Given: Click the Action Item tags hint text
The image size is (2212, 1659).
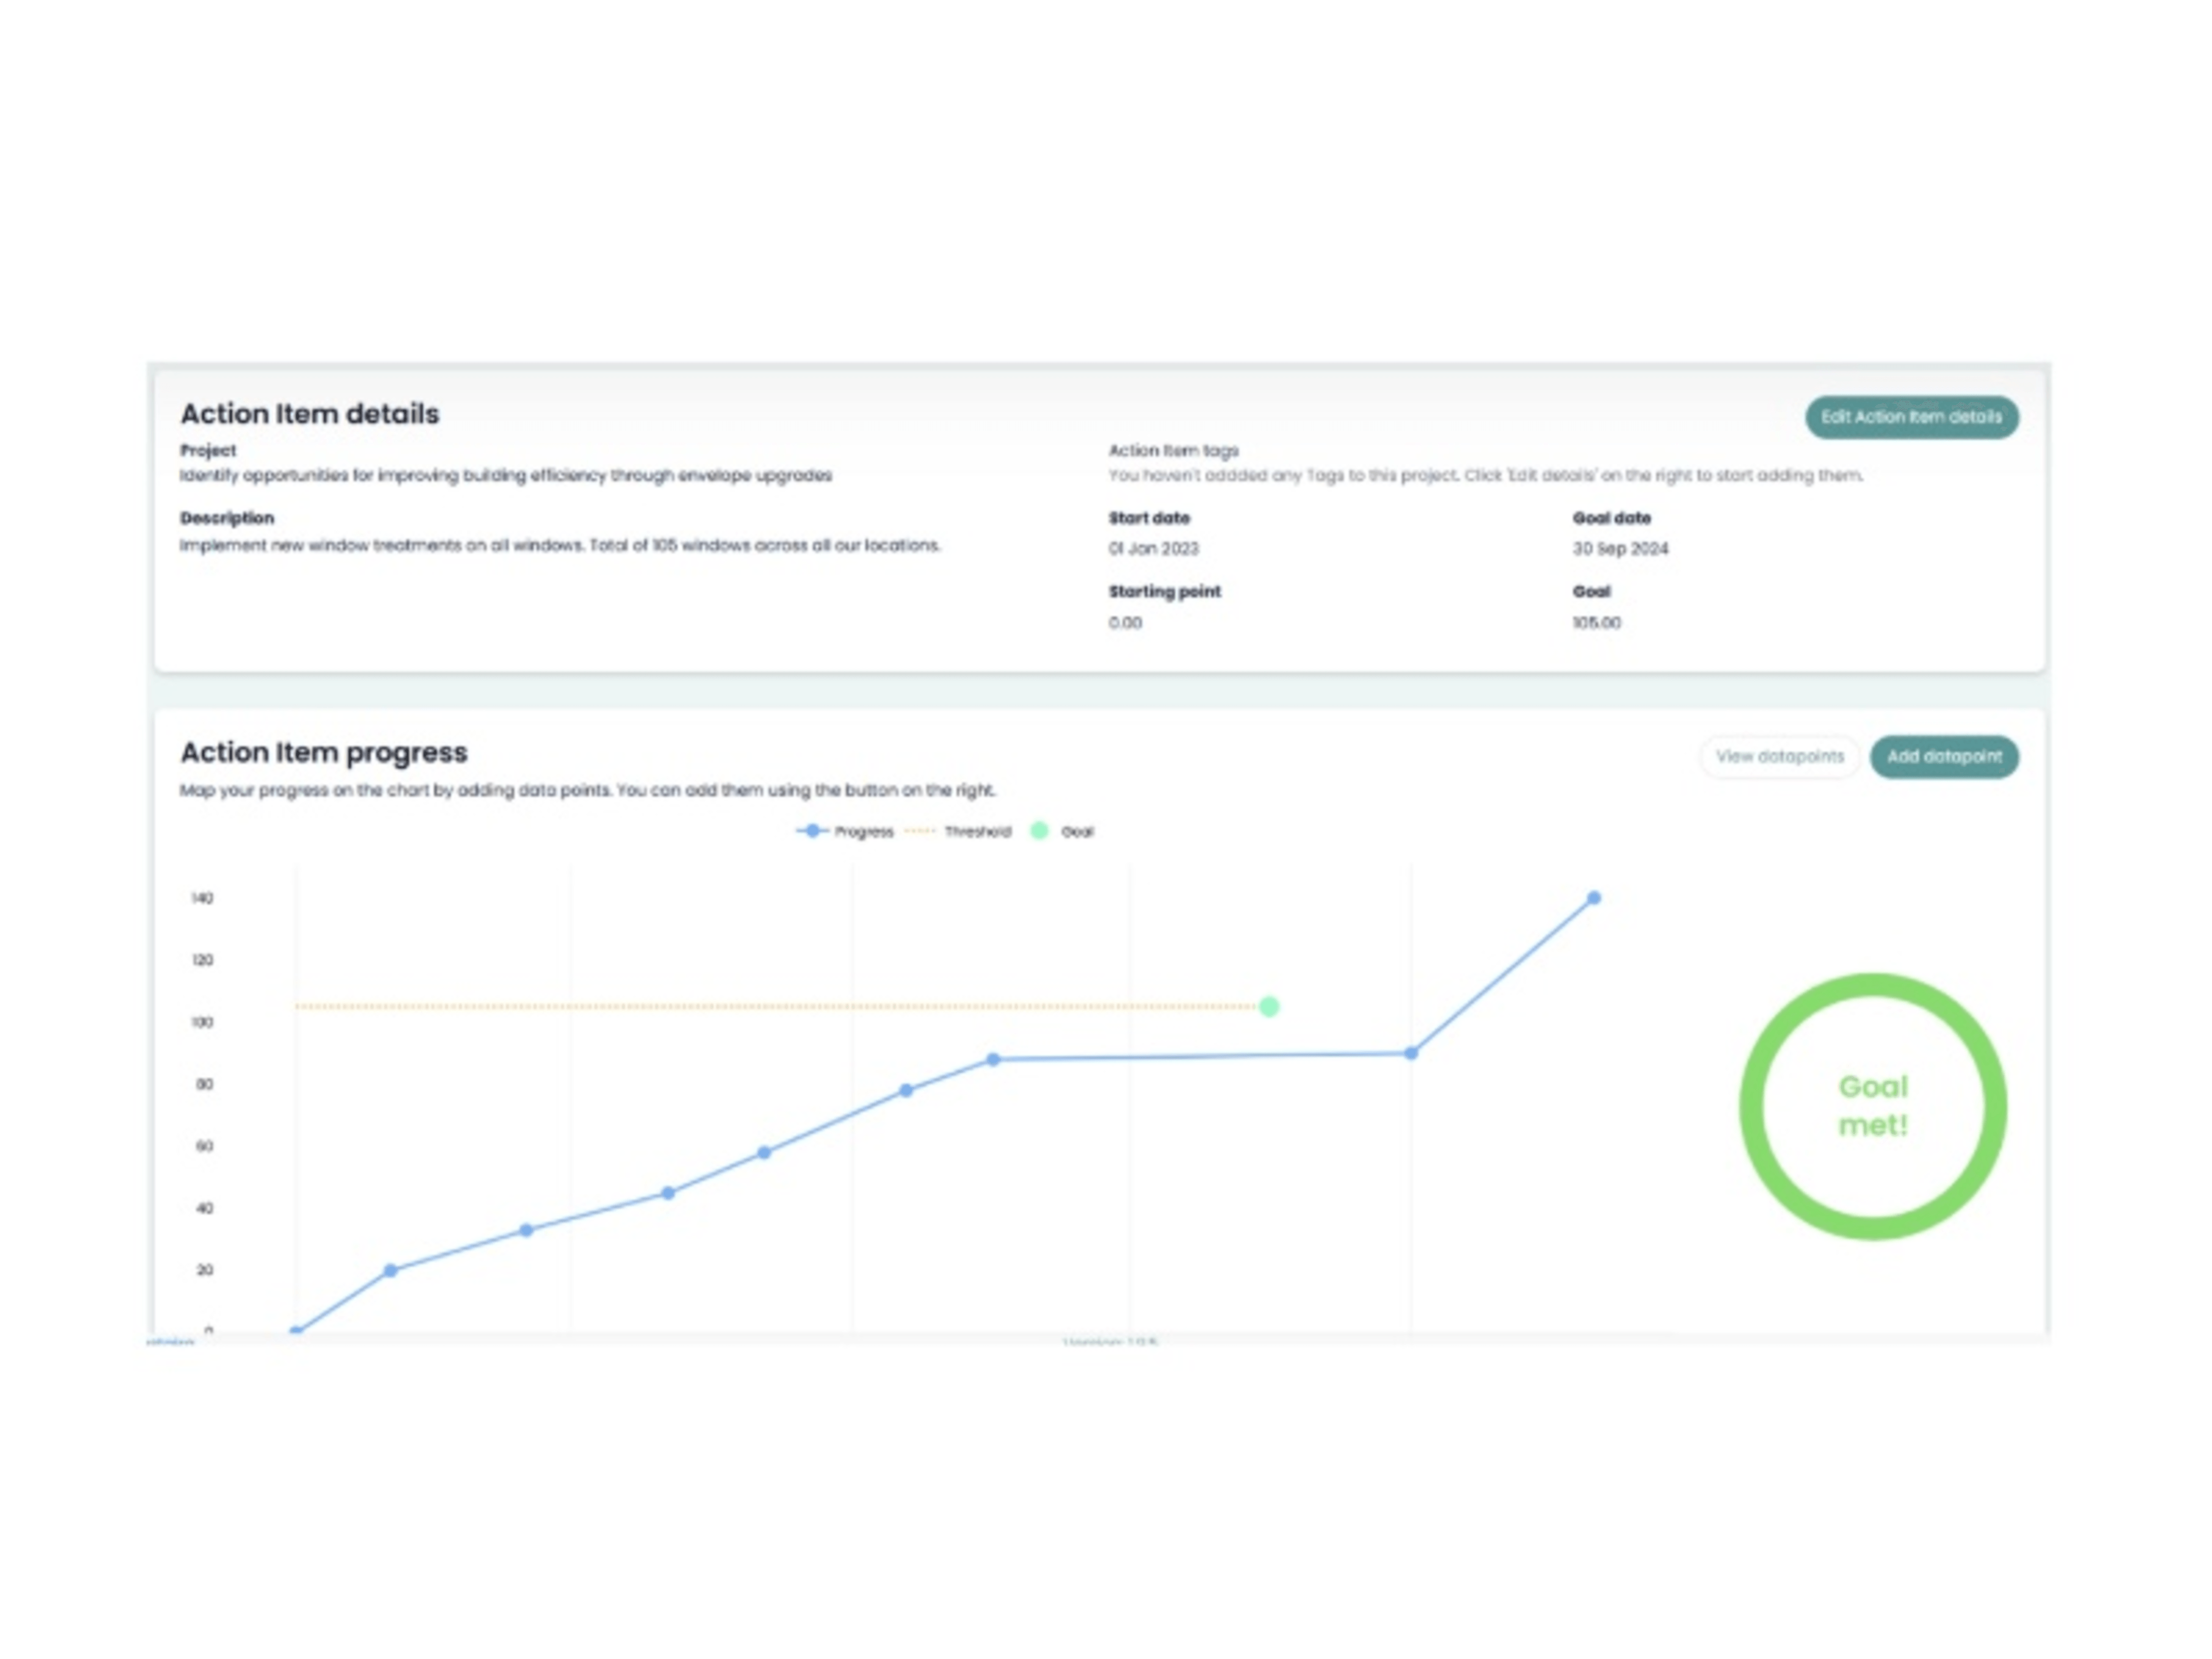Looking at the screenshot, I should click(1484, 475).
